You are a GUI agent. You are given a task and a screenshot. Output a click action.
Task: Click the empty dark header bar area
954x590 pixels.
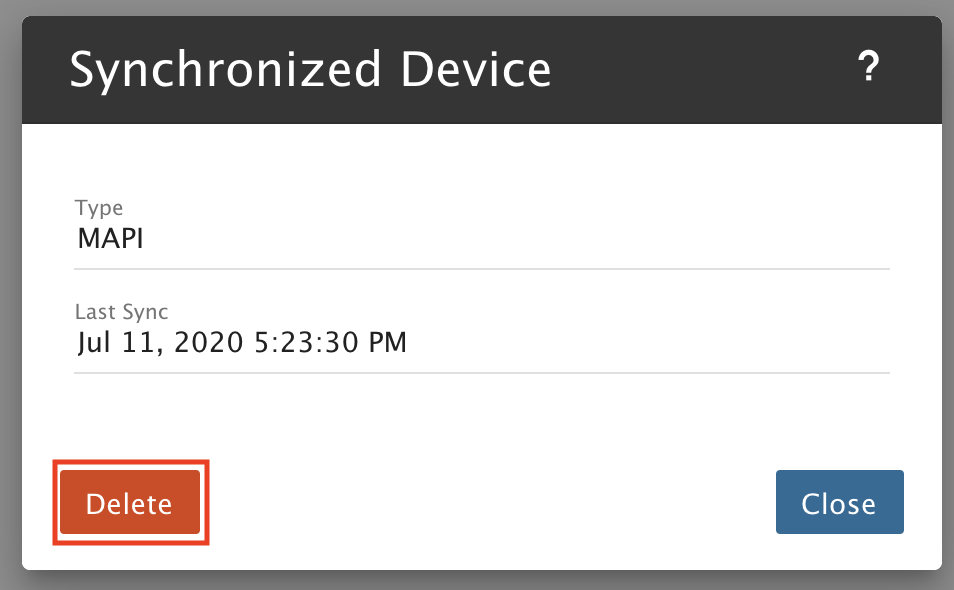coord(700,70)
